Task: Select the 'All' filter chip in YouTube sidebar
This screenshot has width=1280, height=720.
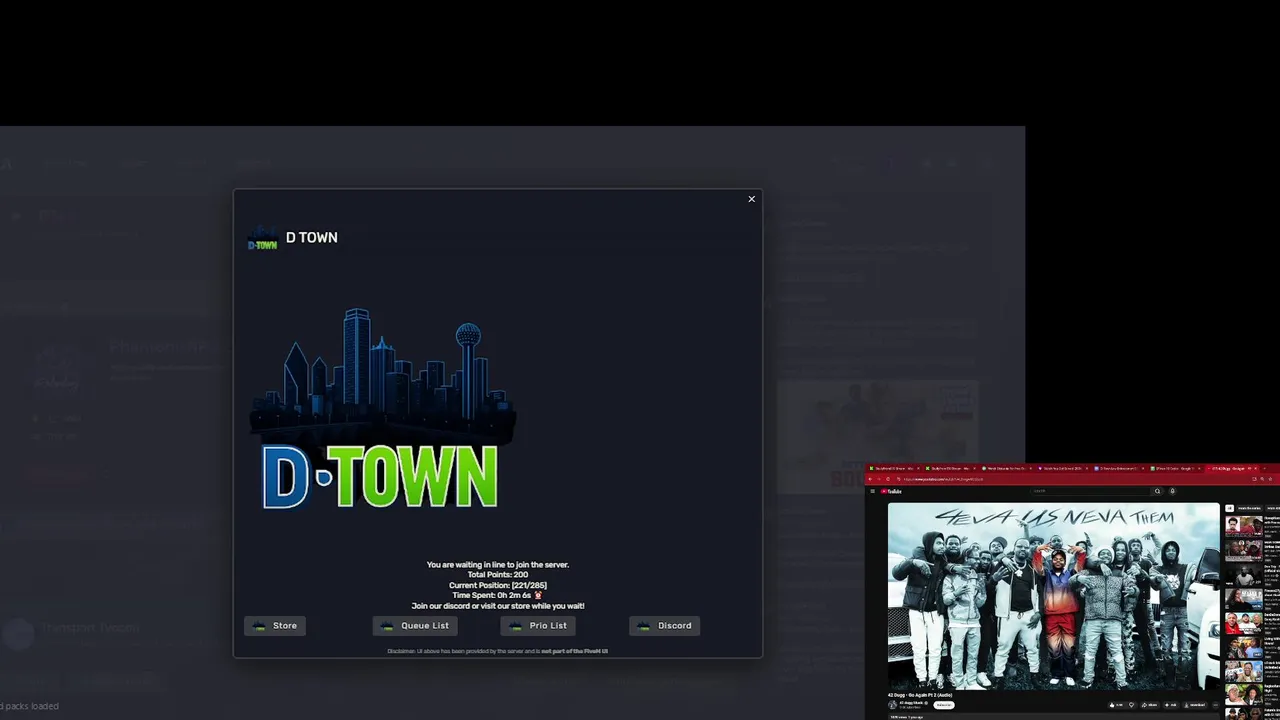Action: point(1229,508)
